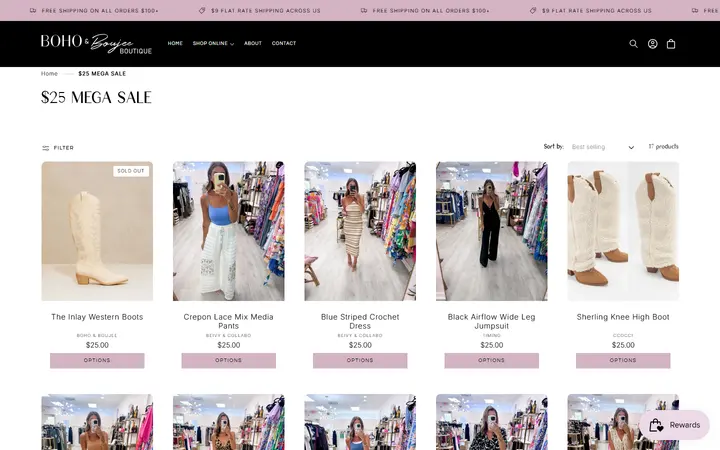Open the FILTER panel label

point(63,148)
